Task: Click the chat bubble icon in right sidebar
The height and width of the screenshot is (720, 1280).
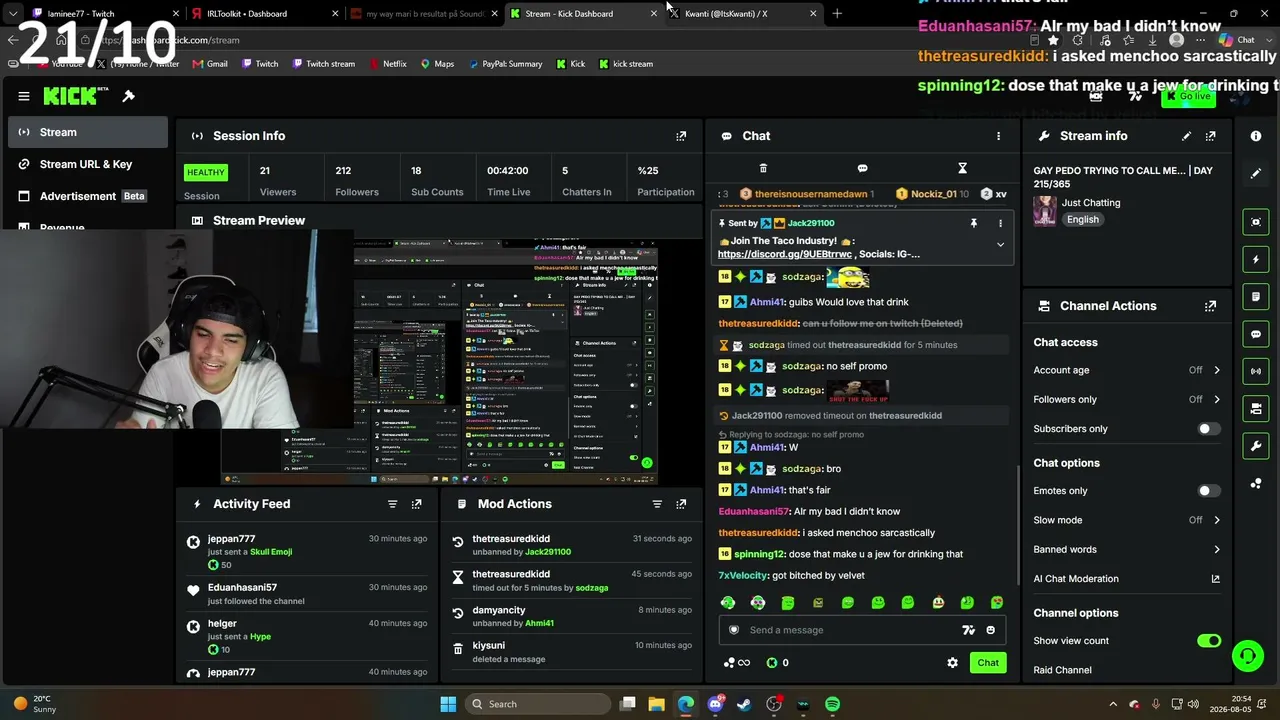Action: (1256, 334)
